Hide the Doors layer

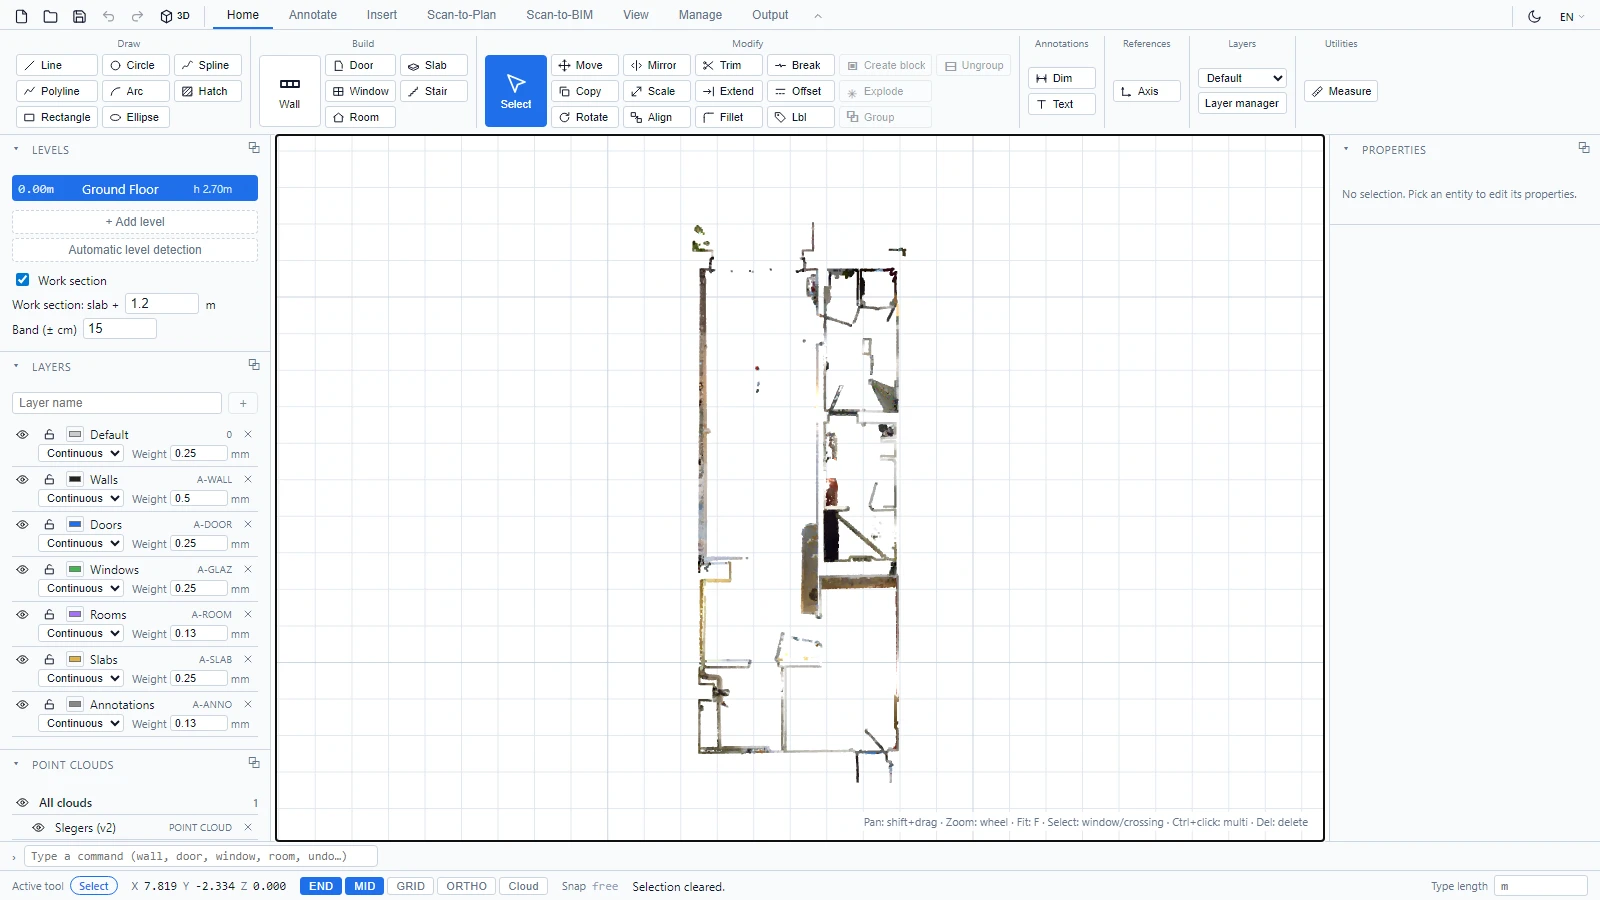(x=22, y=525)
